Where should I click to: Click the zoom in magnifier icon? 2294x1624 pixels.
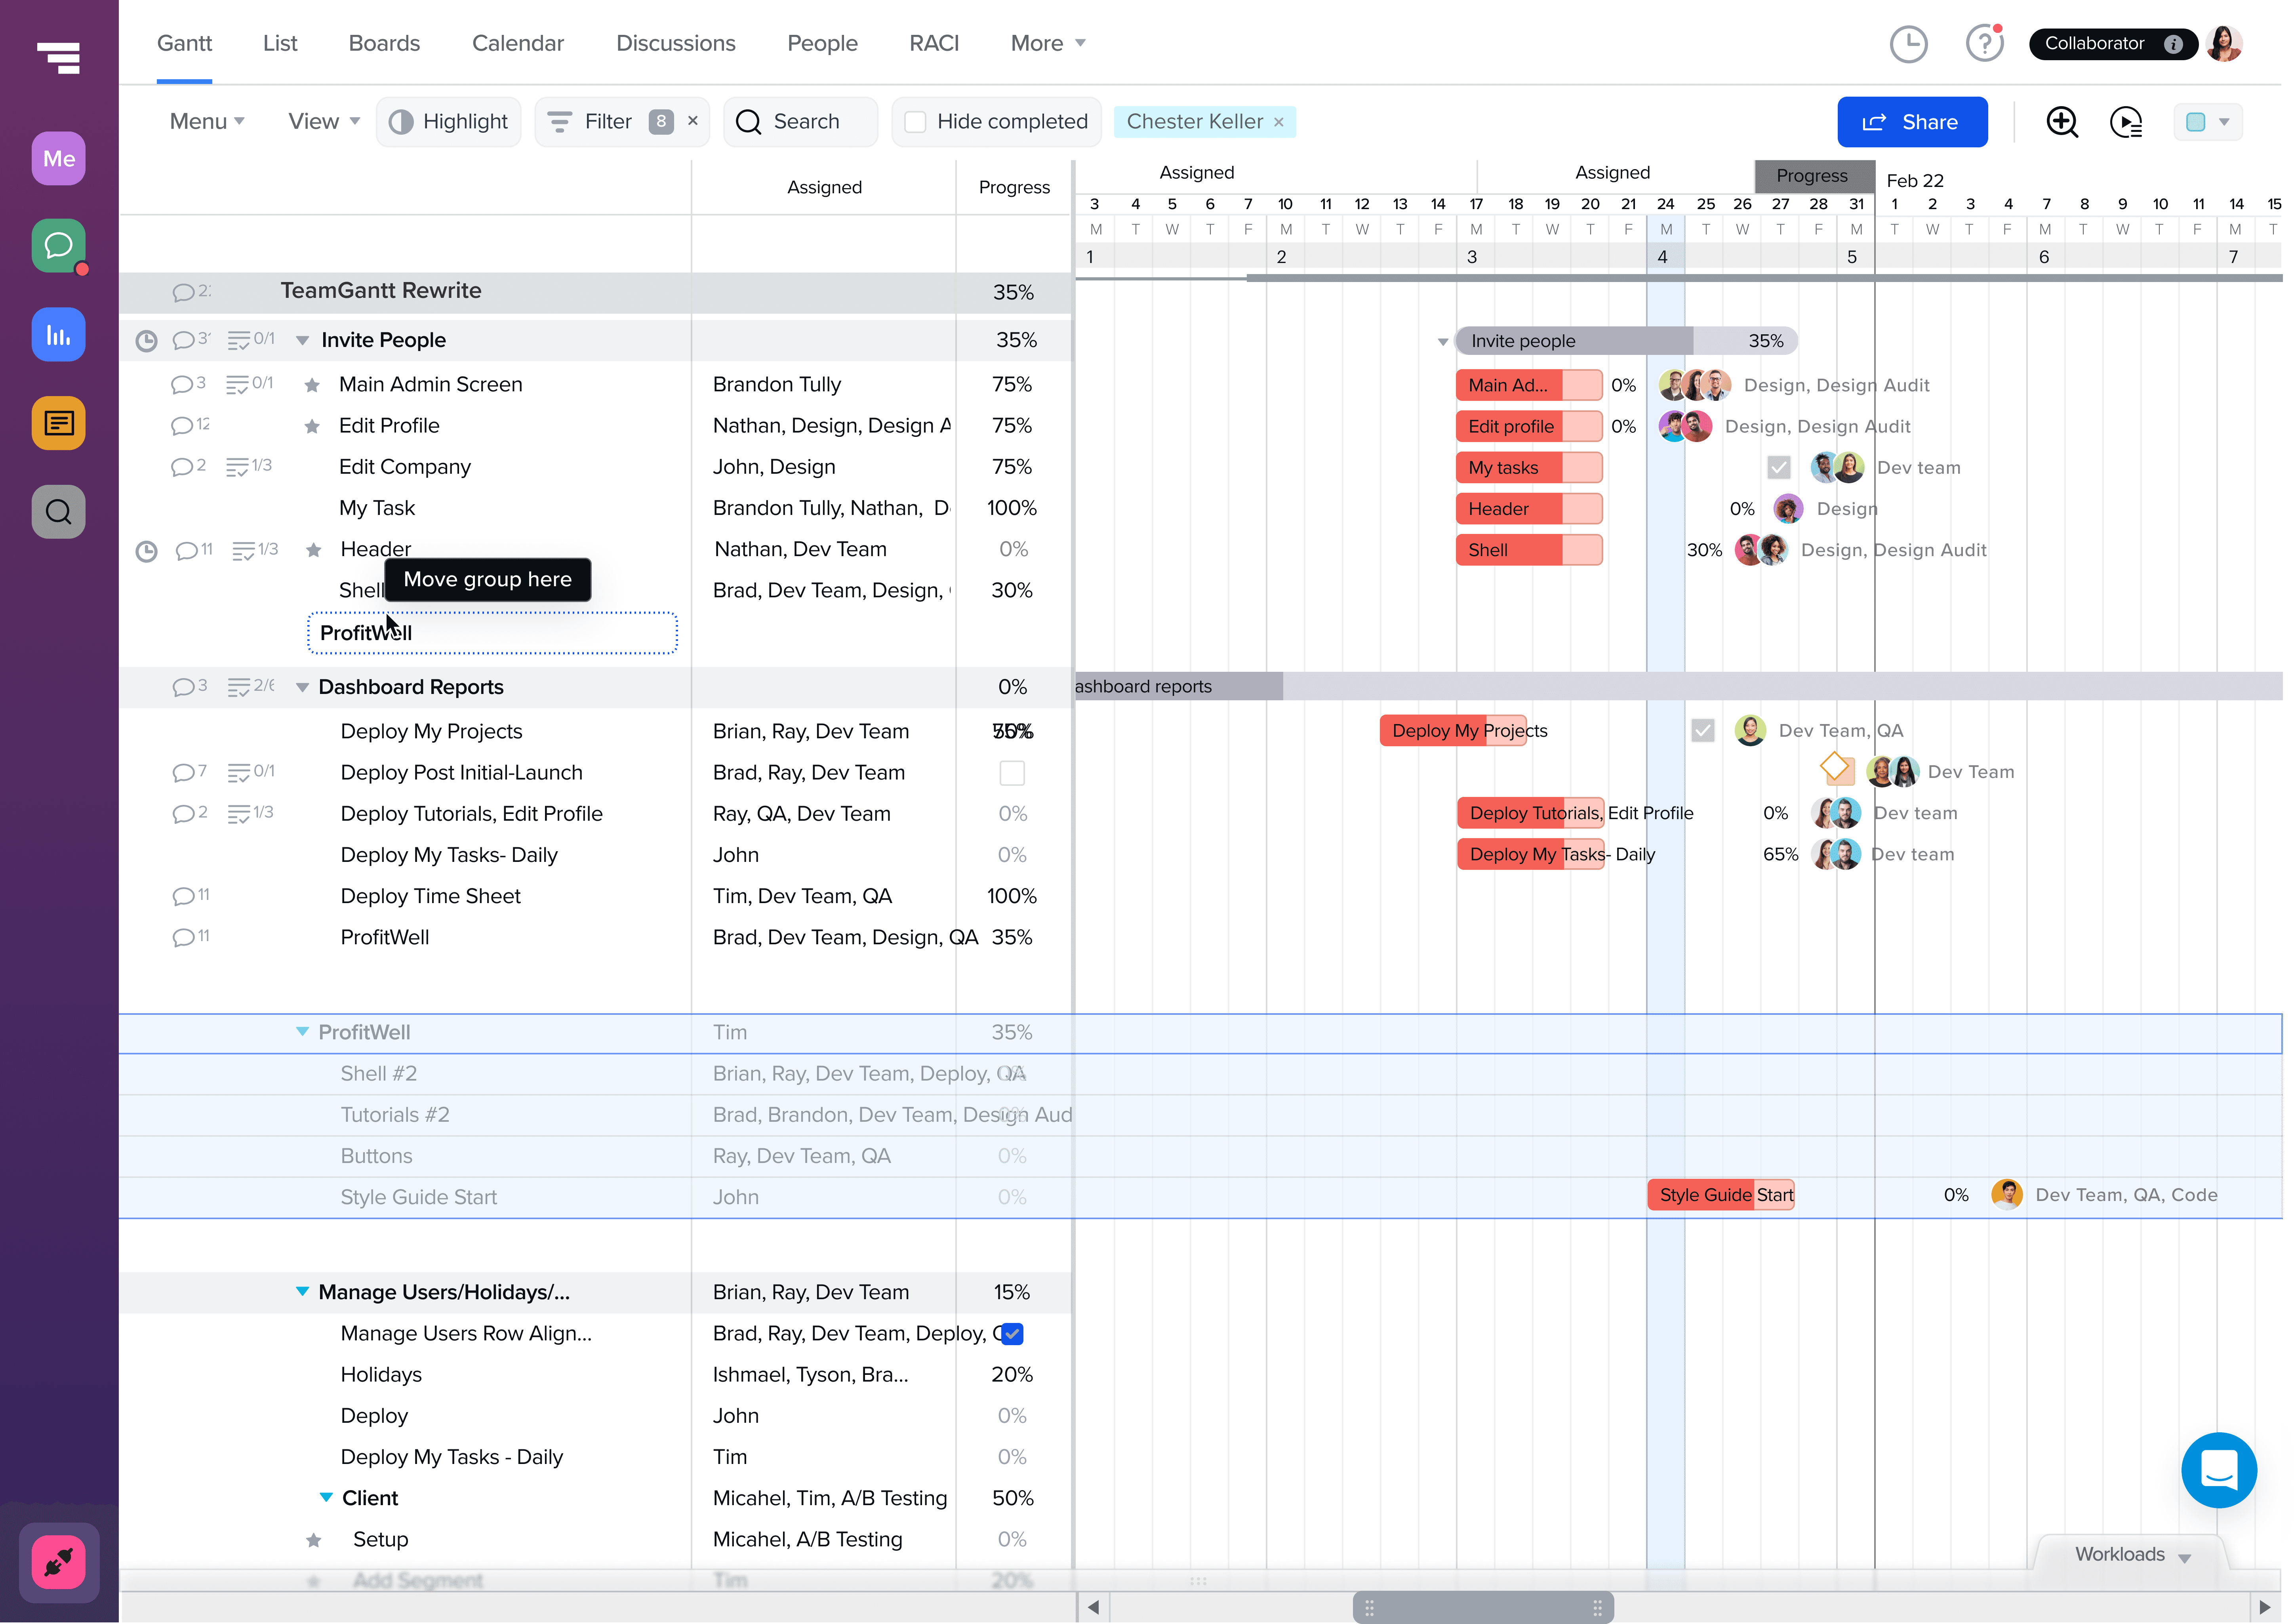(x=2061, y=122)
